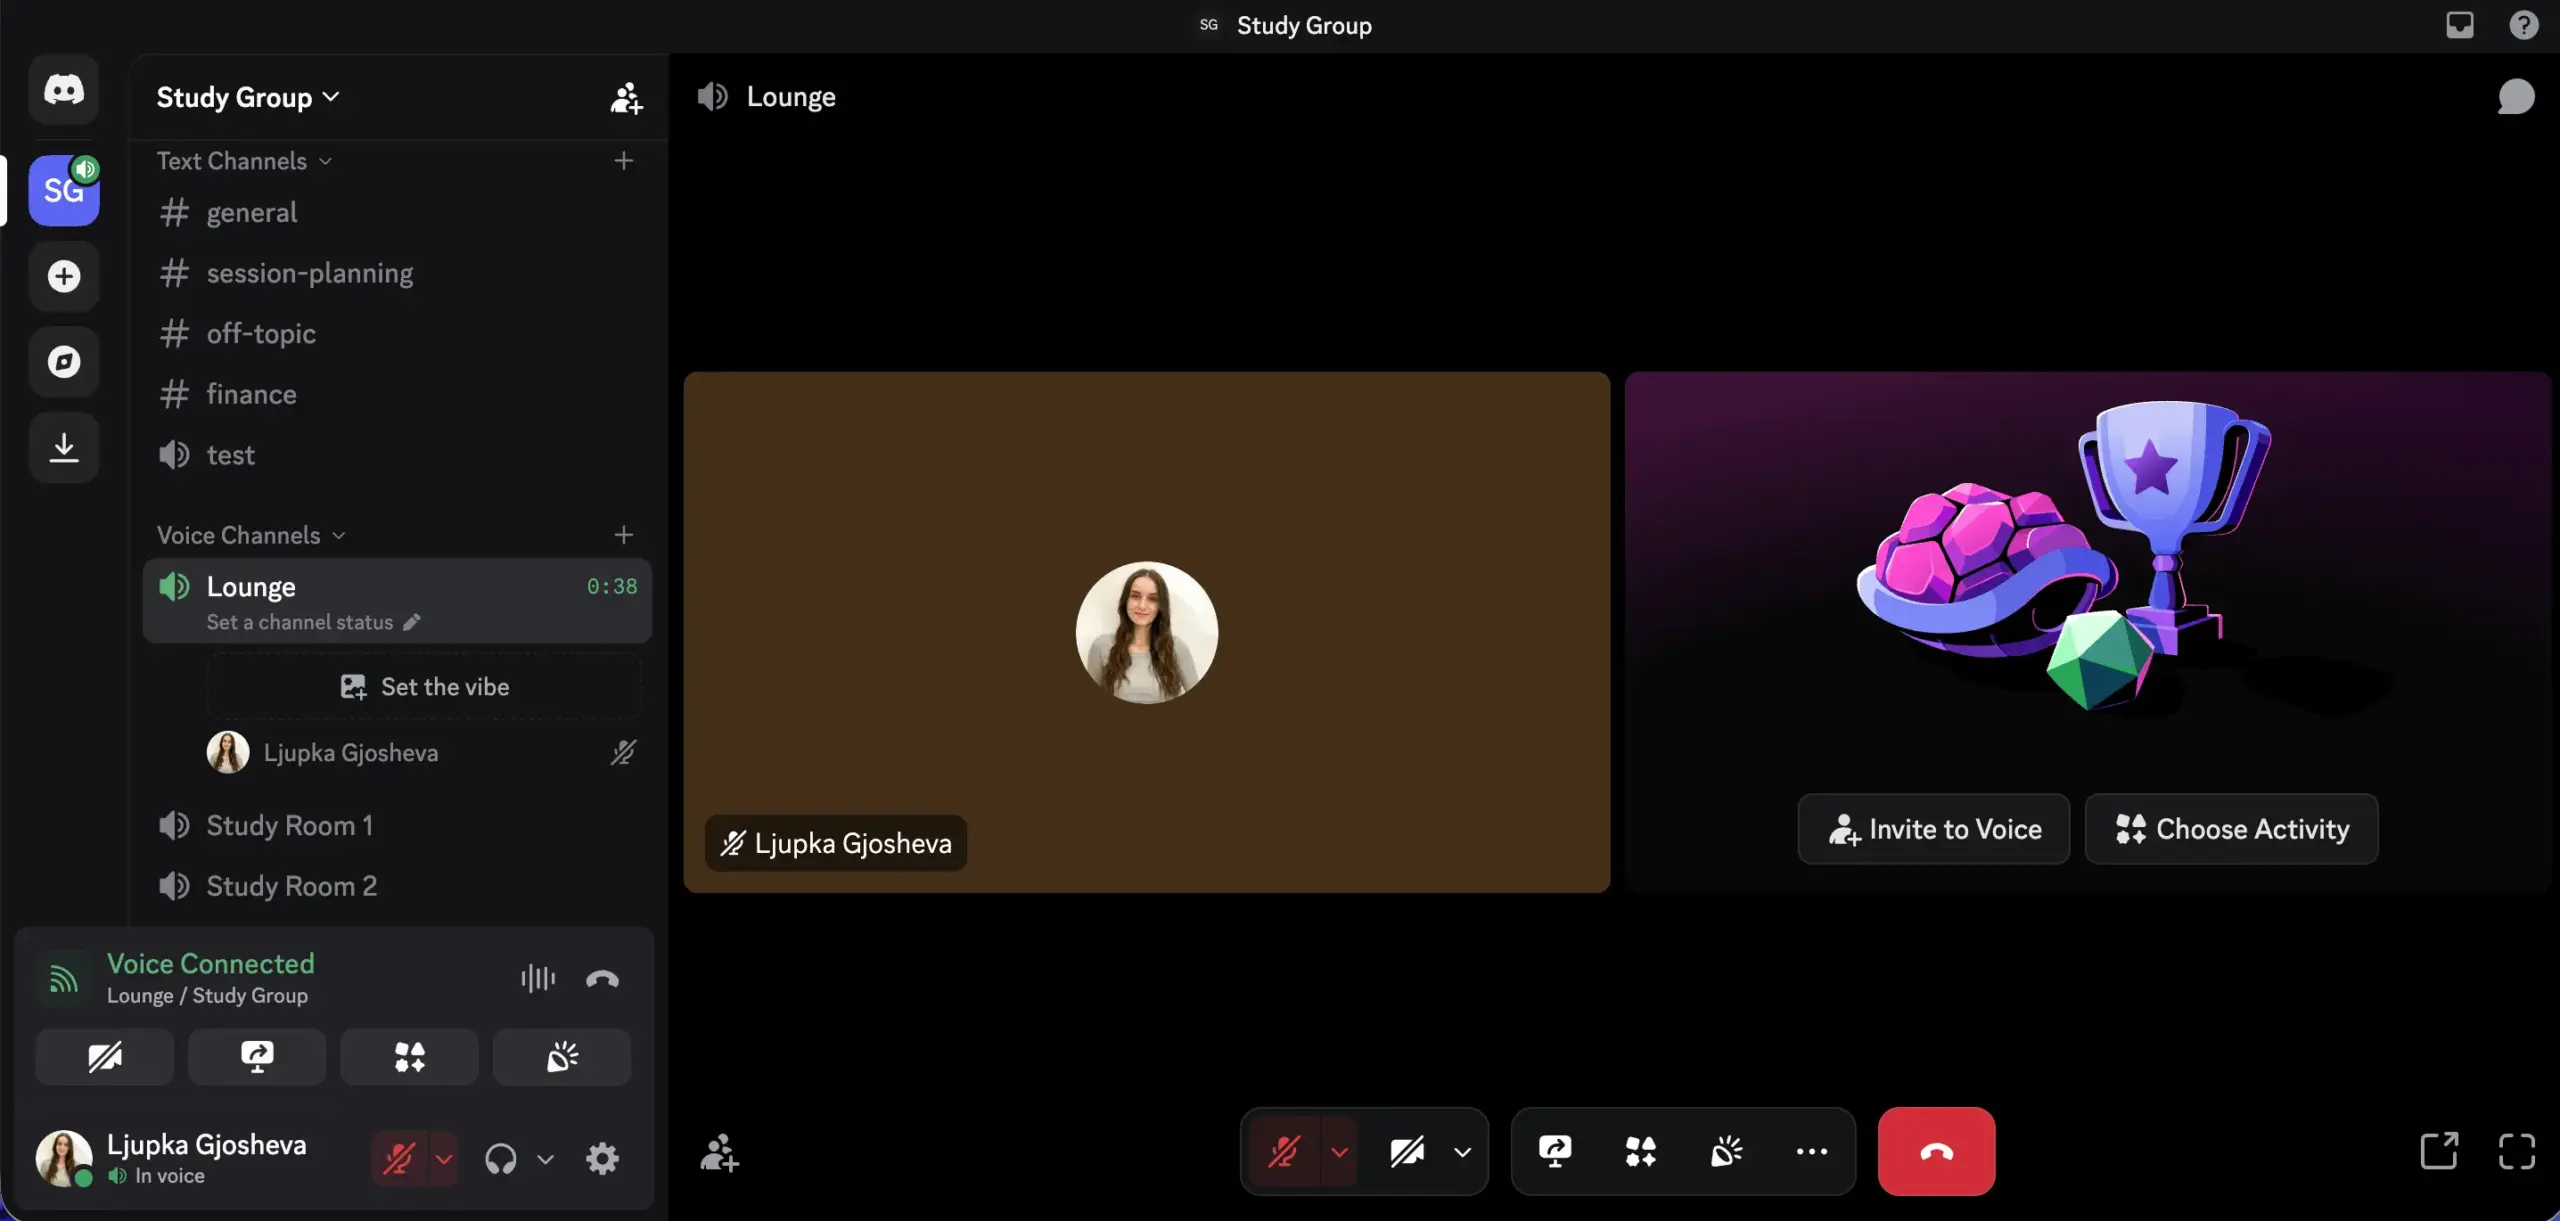Open more options three dots in call toolbar
The width and height of the screenshot is (2560, 1221).
coord(1812,1152)
